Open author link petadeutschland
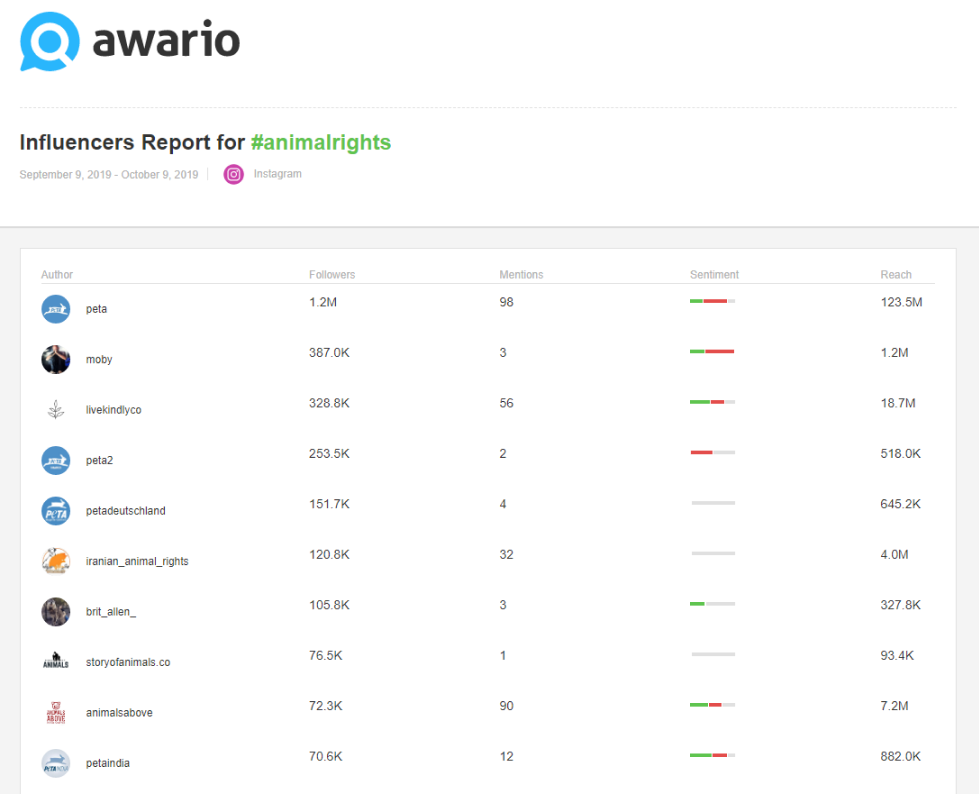This screenshot has width=979, height=794. 125,511
